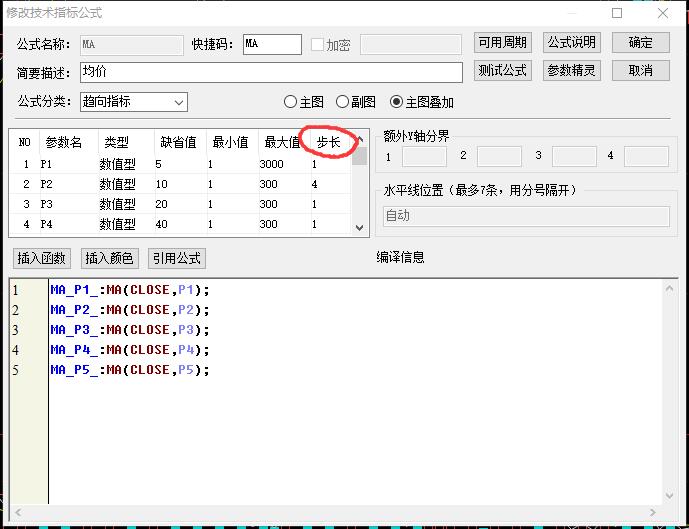Cancel with the 取消 button

641,70
